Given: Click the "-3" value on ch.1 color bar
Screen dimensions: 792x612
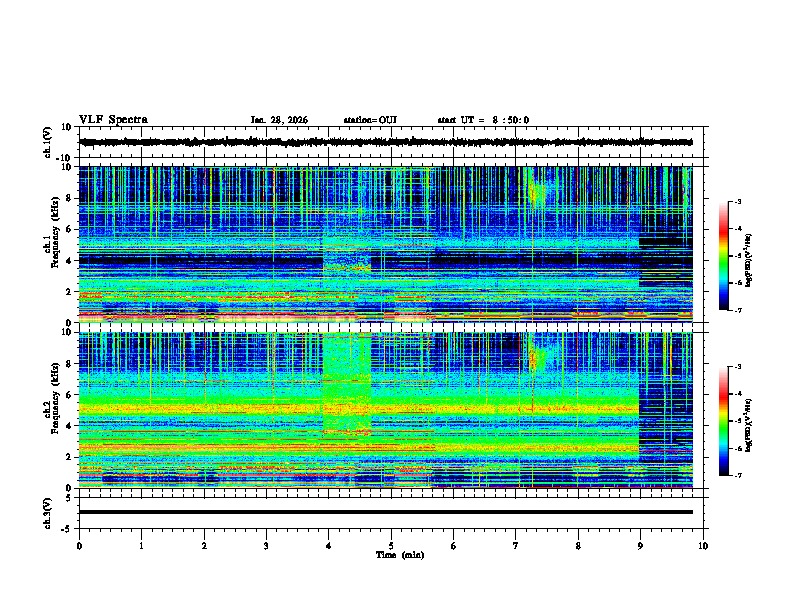Looking at the screenshot, I should point(737,201).
